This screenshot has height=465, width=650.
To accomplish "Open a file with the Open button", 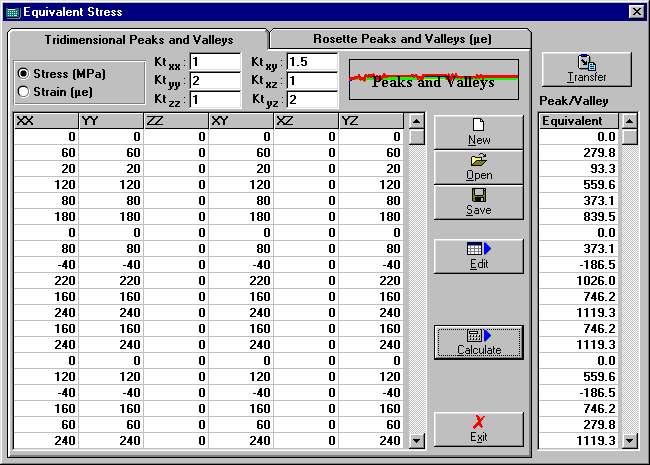I will tap(478, 167).
